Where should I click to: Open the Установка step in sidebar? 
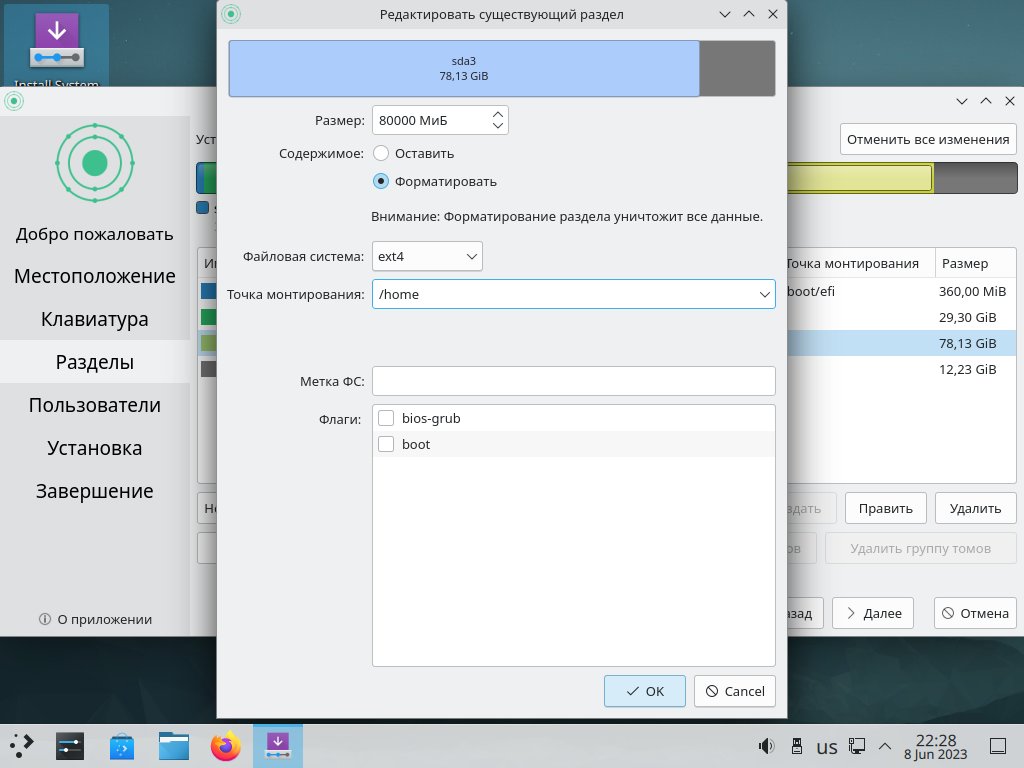pos(95,448)
